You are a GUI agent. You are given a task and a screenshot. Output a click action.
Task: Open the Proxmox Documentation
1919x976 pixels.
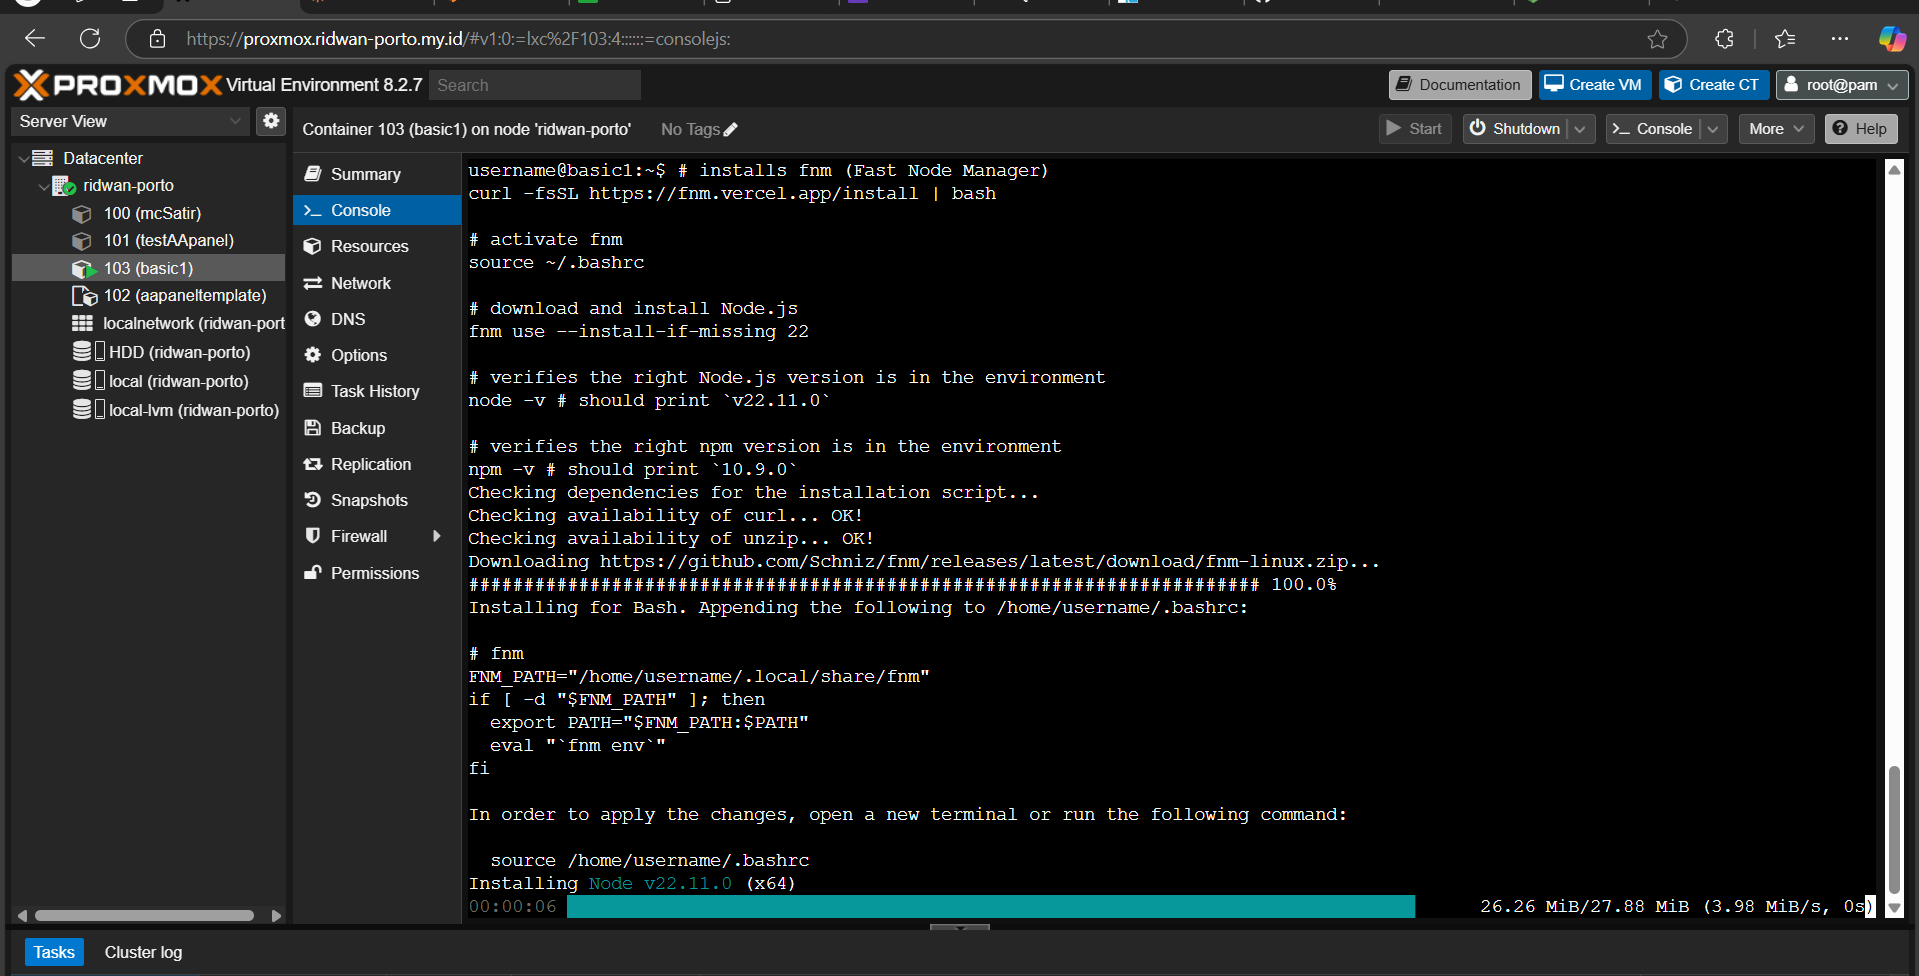coord(1458,84)
